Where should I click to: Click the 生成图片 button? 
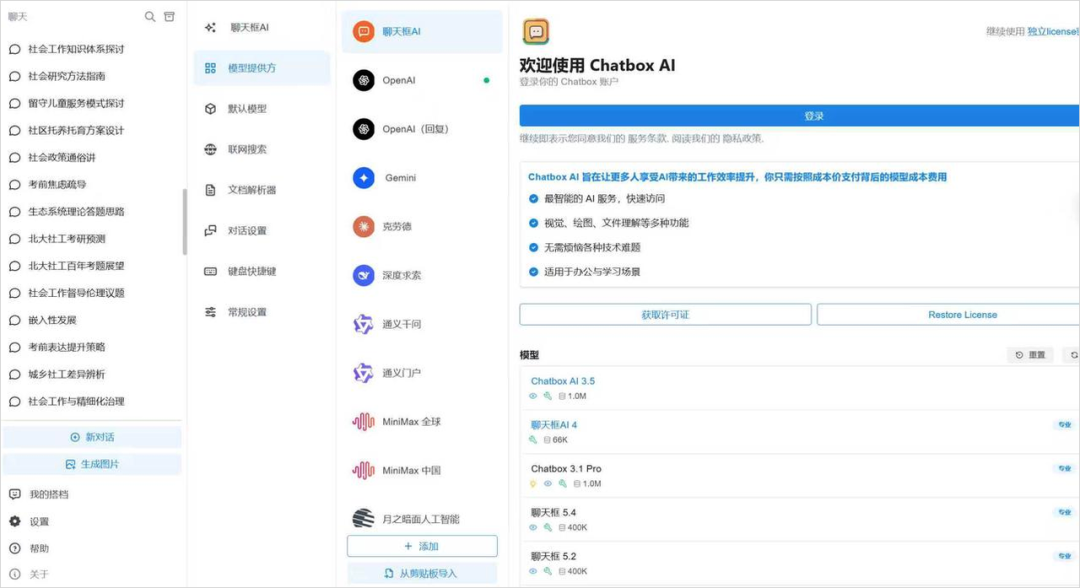coord(92,464)
